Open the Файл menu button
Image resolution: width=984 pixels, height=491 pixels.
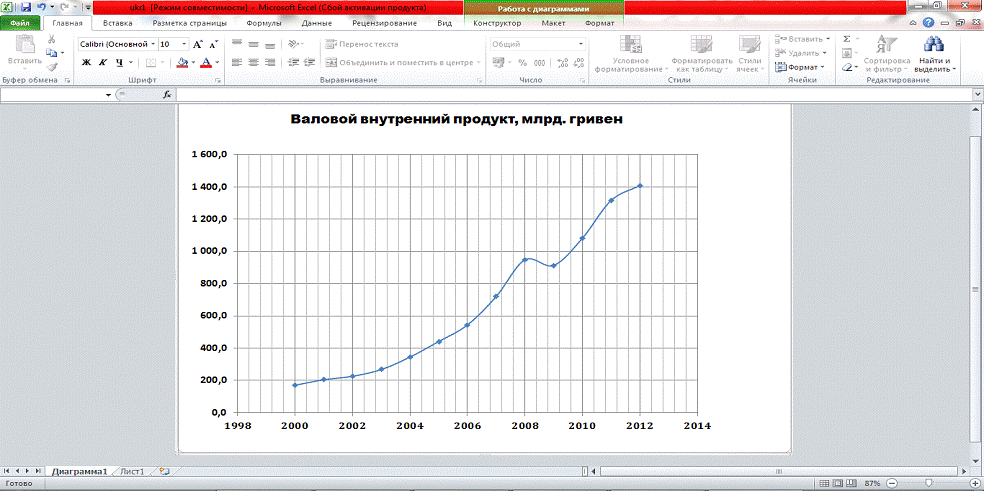click(20, 22)
